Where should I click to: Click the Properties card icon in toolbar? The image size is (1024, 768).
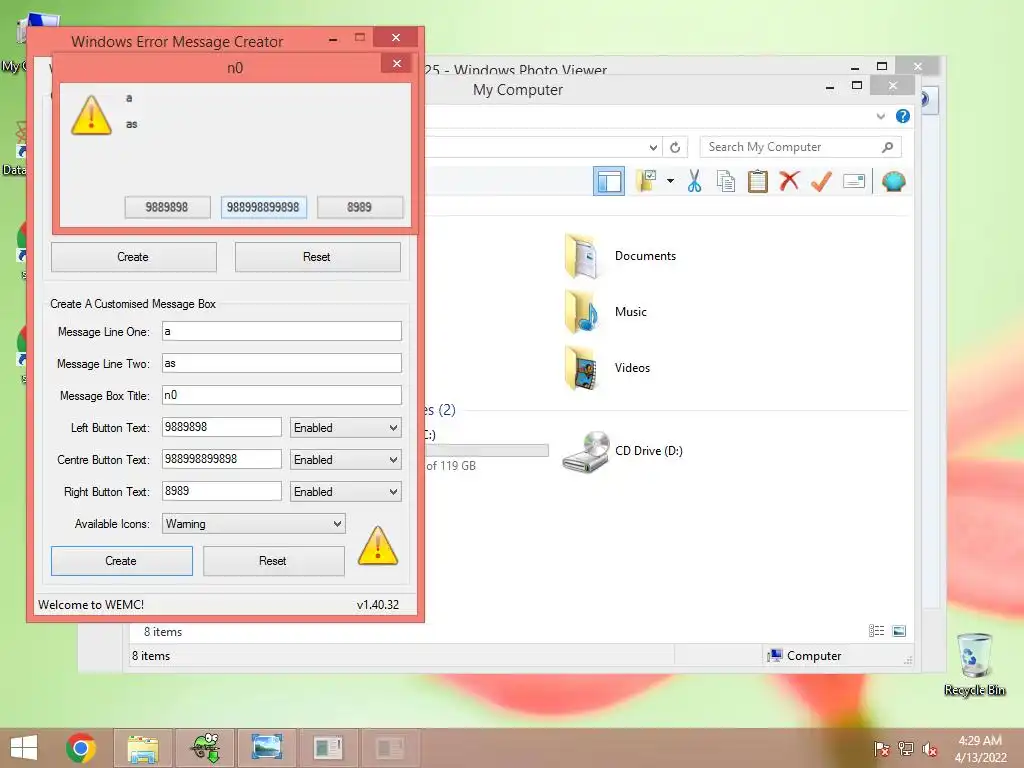click(854, 181)
